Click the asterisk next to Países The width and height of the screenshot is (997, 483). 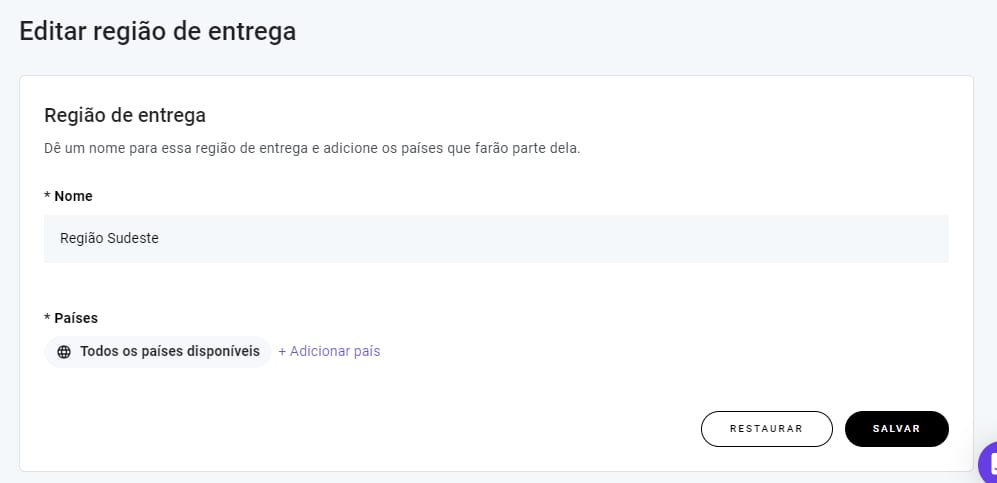tap(47, 318)
